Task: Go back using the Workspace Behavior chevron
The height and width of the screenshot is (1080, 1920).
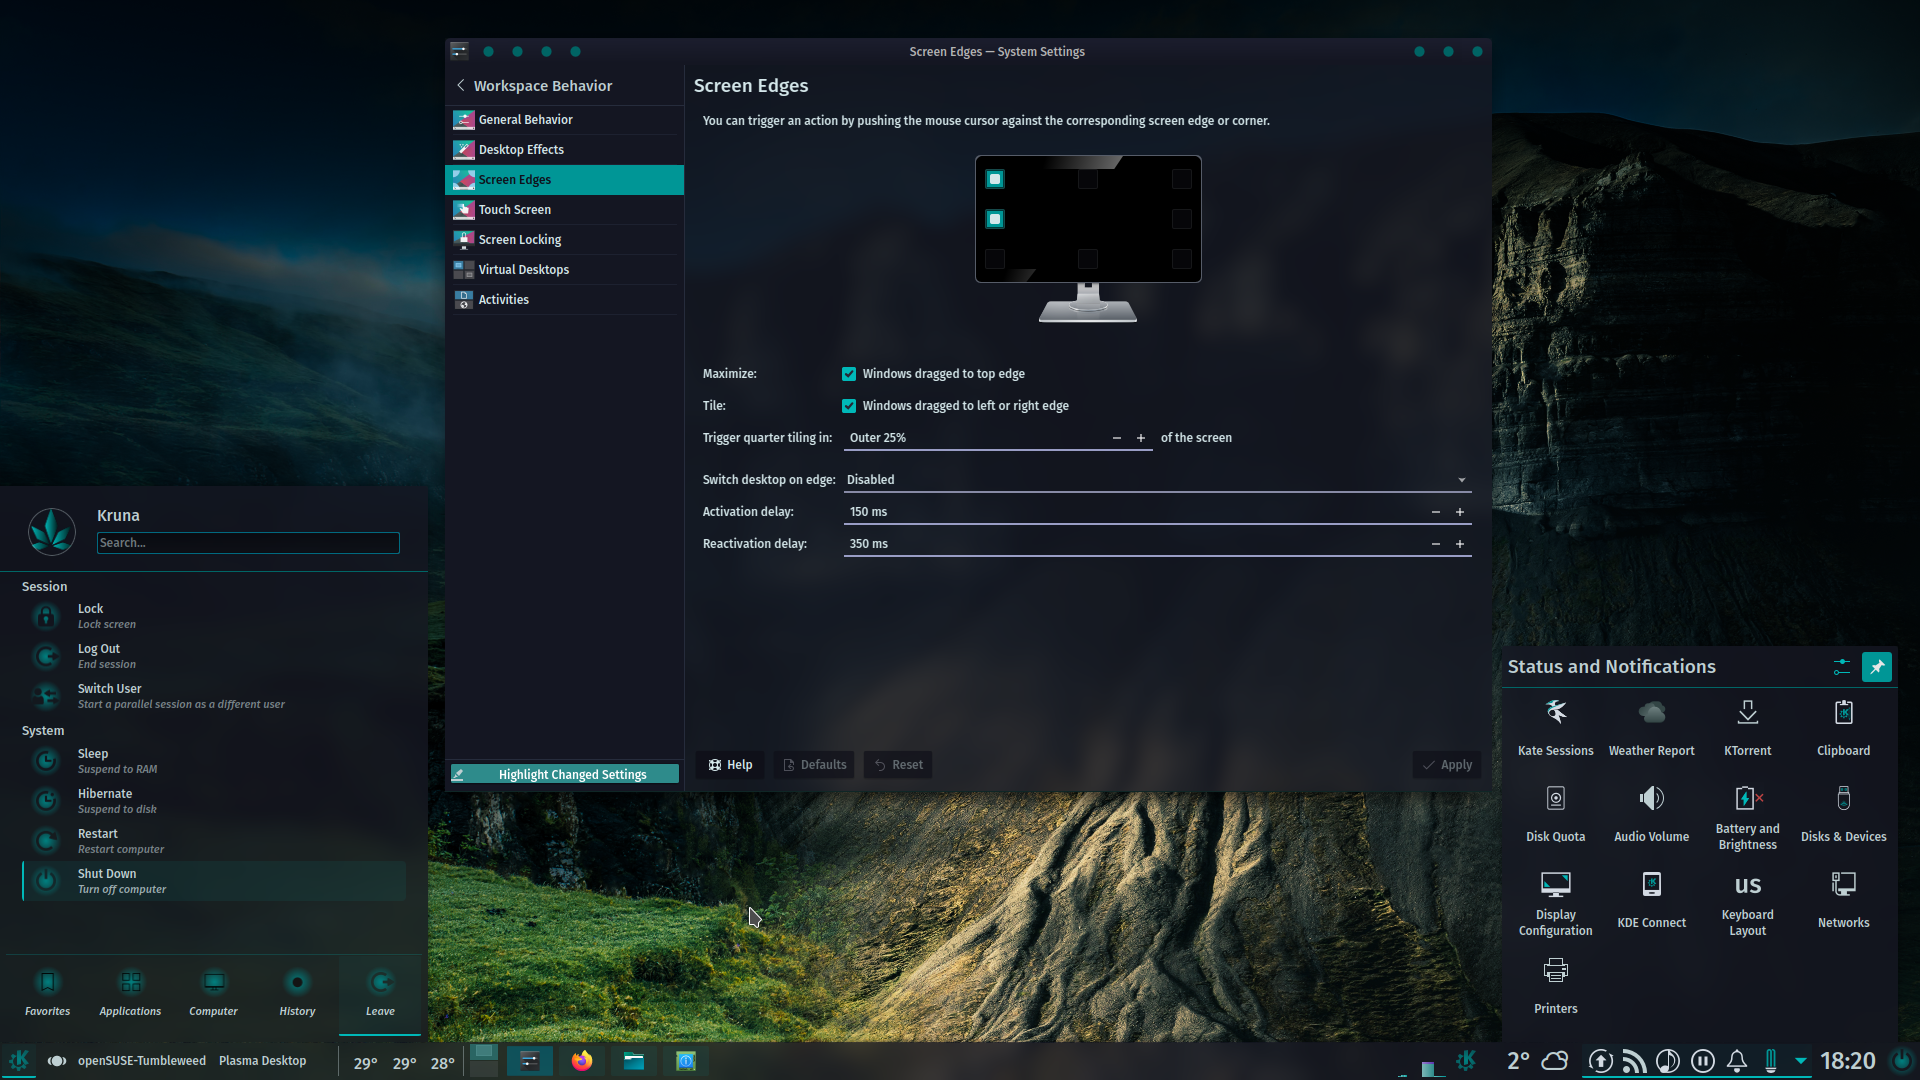Action: 461,86
